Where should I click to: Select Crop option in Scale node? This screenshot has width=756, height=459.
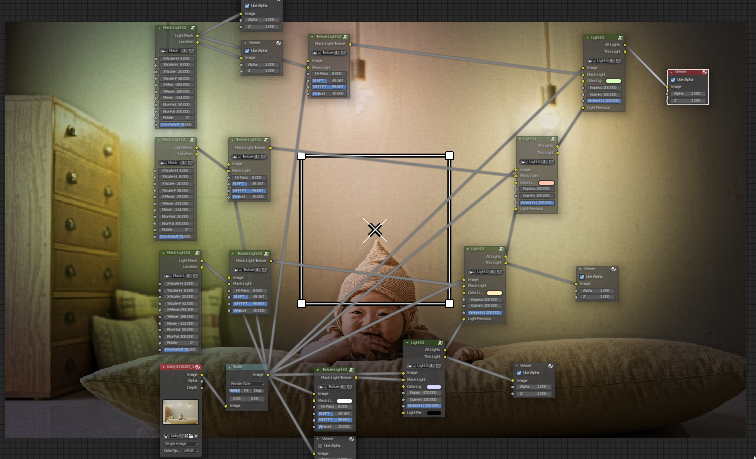pos(258,391)
